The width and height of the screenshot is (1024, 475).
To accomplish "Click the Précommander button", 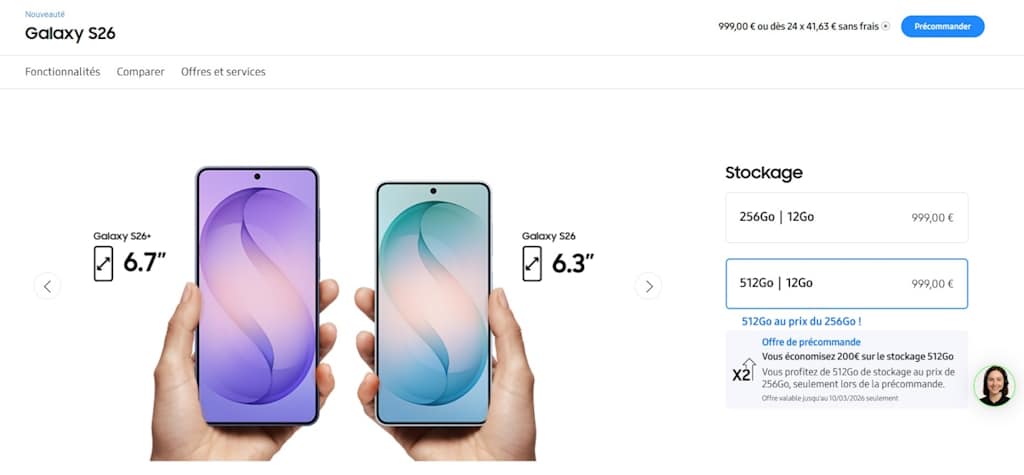I will coord(942,27).
